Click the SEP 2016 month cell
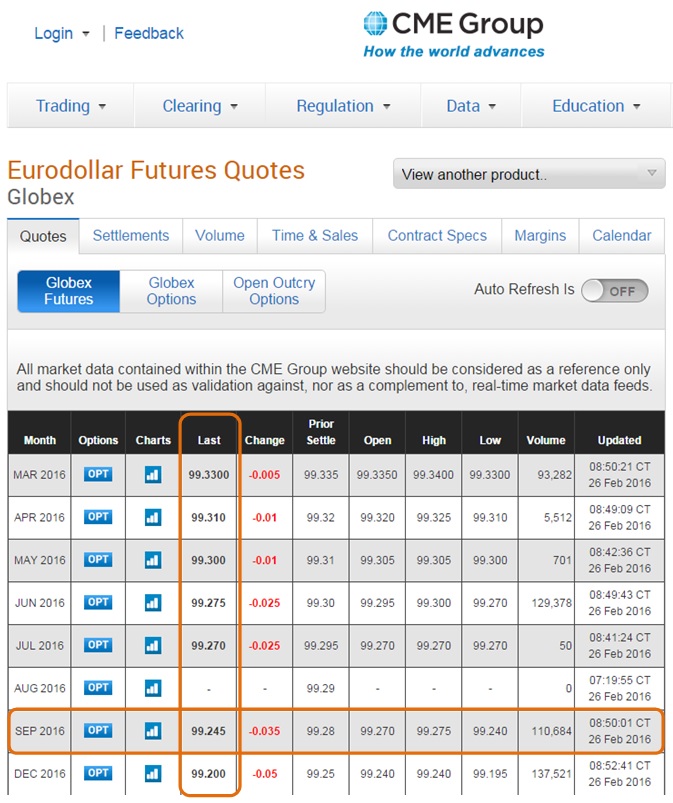 point(39,731)
